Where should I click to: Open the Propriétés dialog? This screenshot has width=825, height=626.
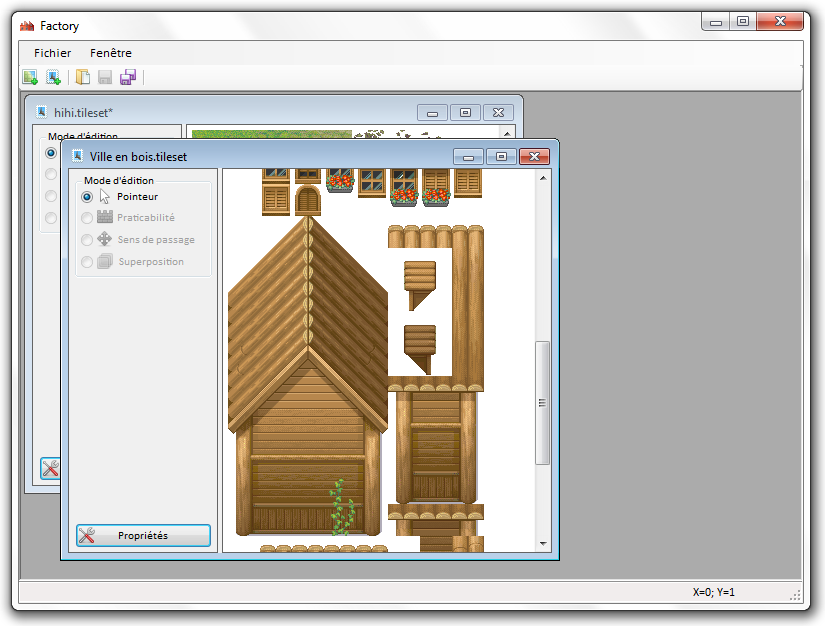[x=142, y=535]
